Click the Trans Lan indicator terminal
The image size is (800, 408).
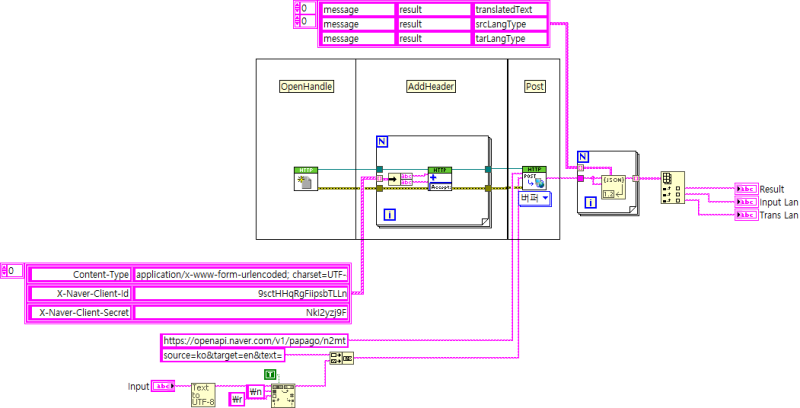point(746,215)
